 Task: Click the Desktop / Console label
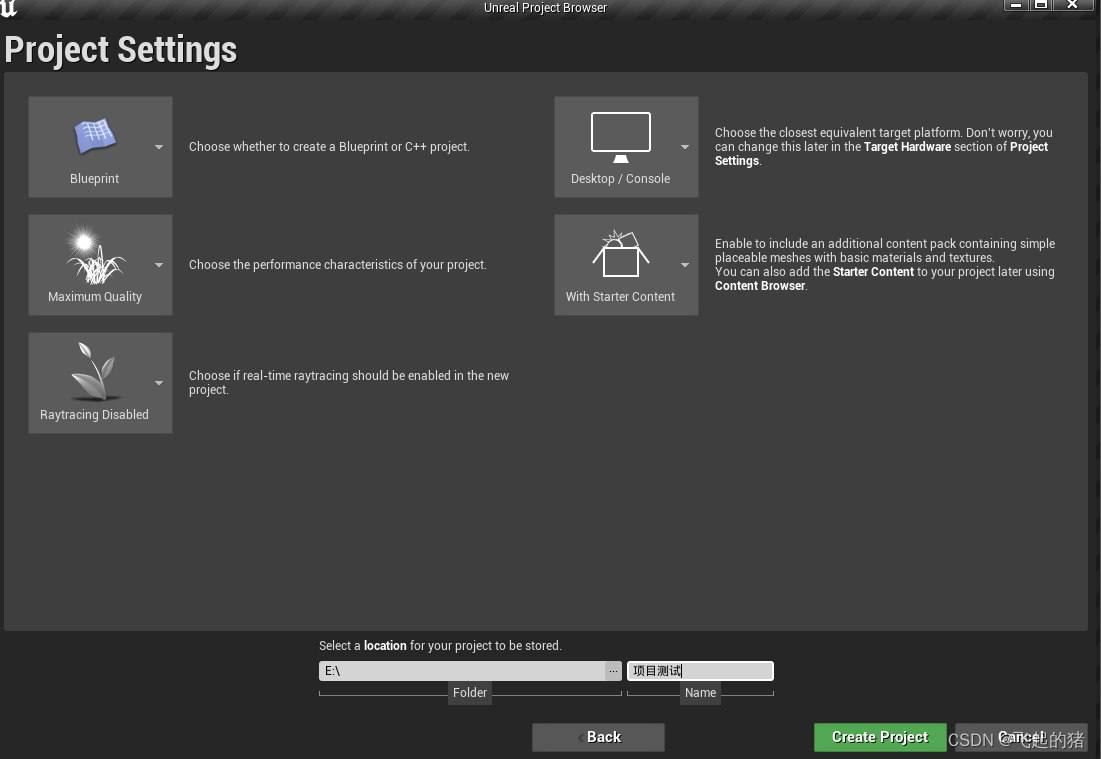(620, 178)
